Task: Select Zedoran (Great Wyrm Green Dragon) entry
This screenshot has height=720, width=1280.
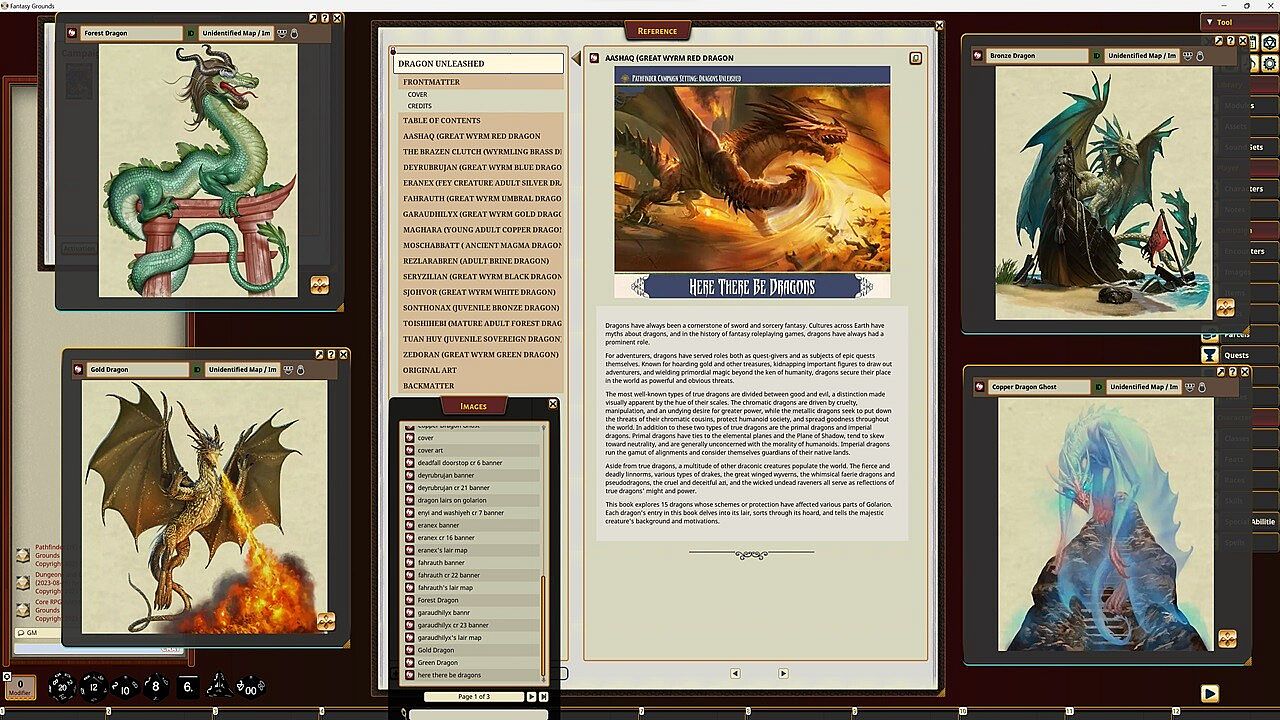Action: [480, 354]
